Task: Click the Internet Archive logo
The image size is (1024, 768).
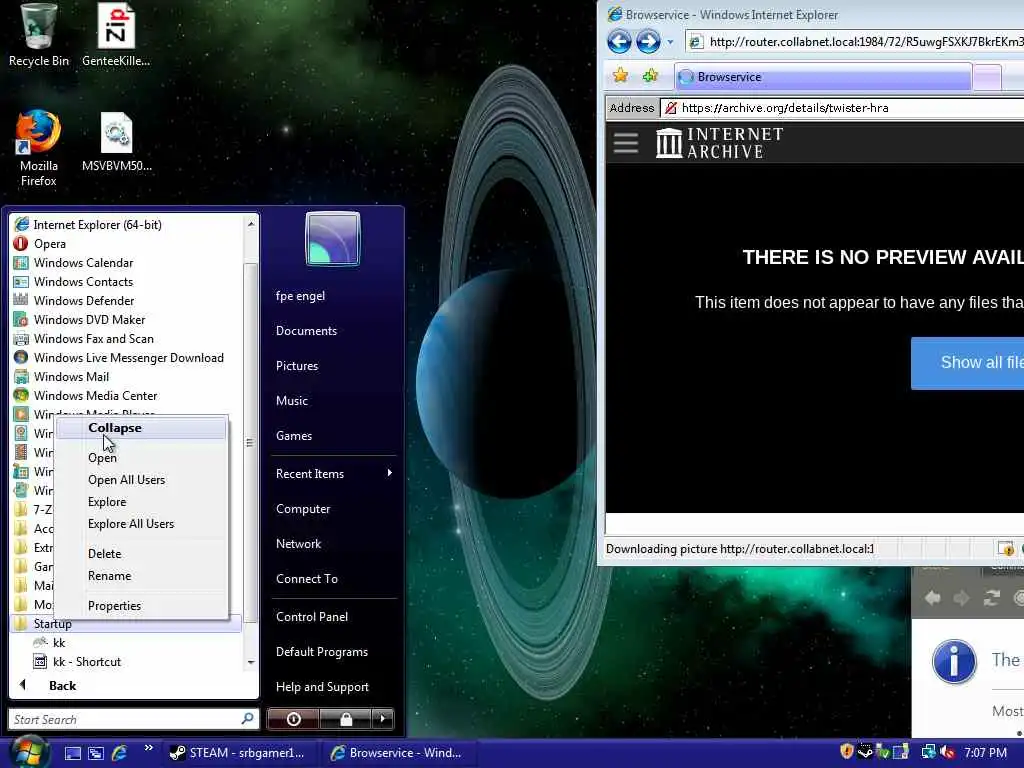Action: point(719,142)
